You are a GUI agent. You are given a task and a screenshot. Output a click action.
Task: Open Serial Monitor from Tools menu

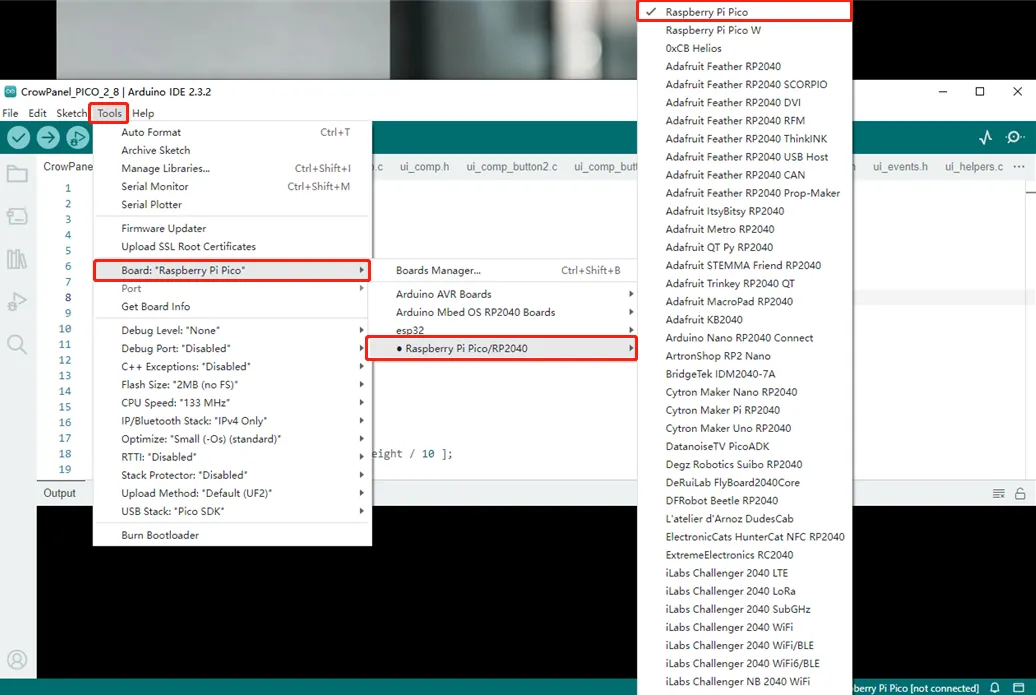[232, 186]
